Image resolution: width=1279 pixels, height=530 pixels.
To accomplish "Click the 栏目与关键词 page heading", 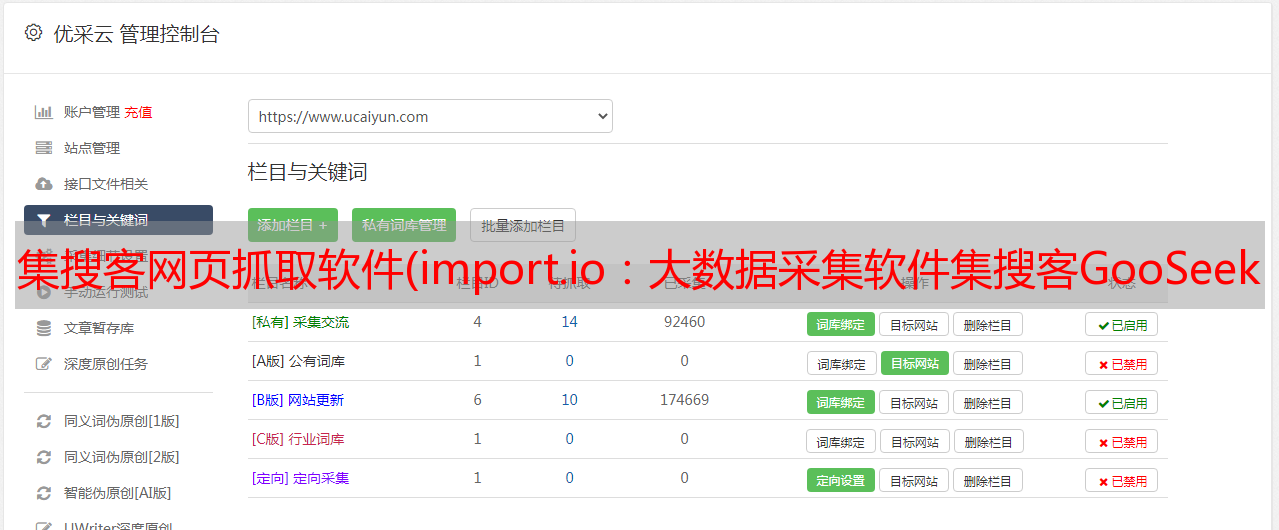I will tap(308, 172).
